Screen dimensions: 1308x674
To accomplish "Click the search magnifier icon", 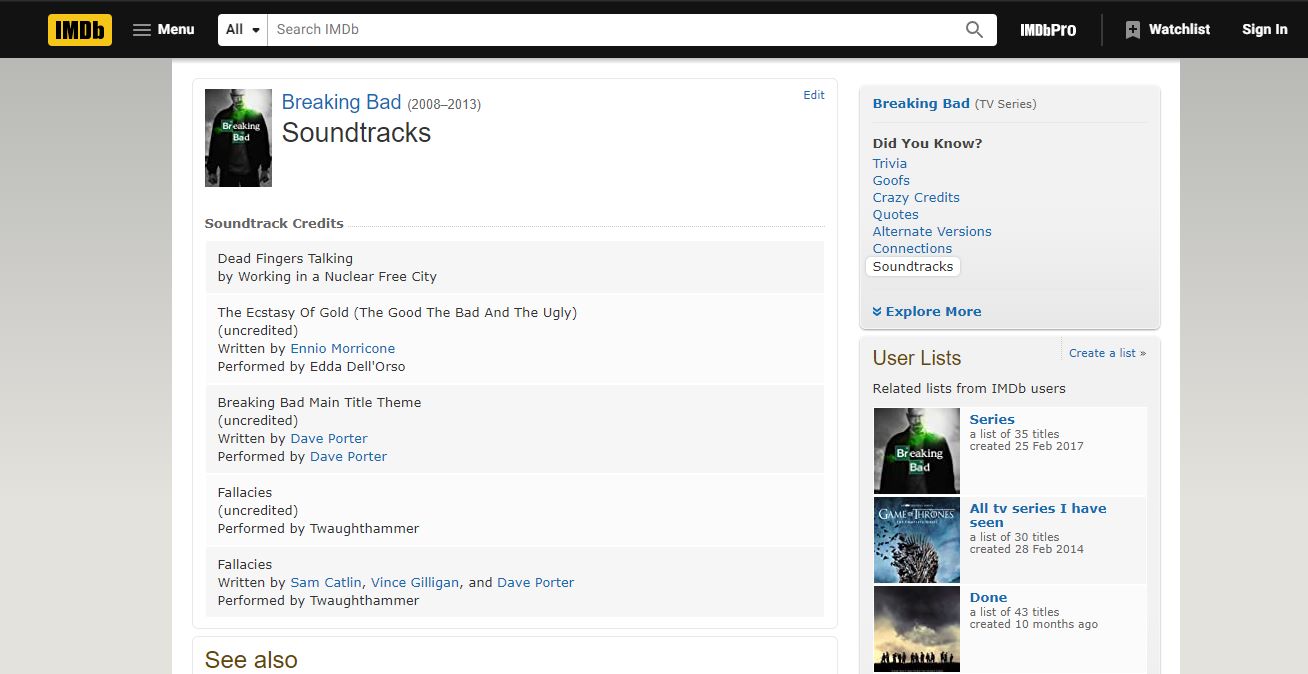I will click(x=974, y=30).
